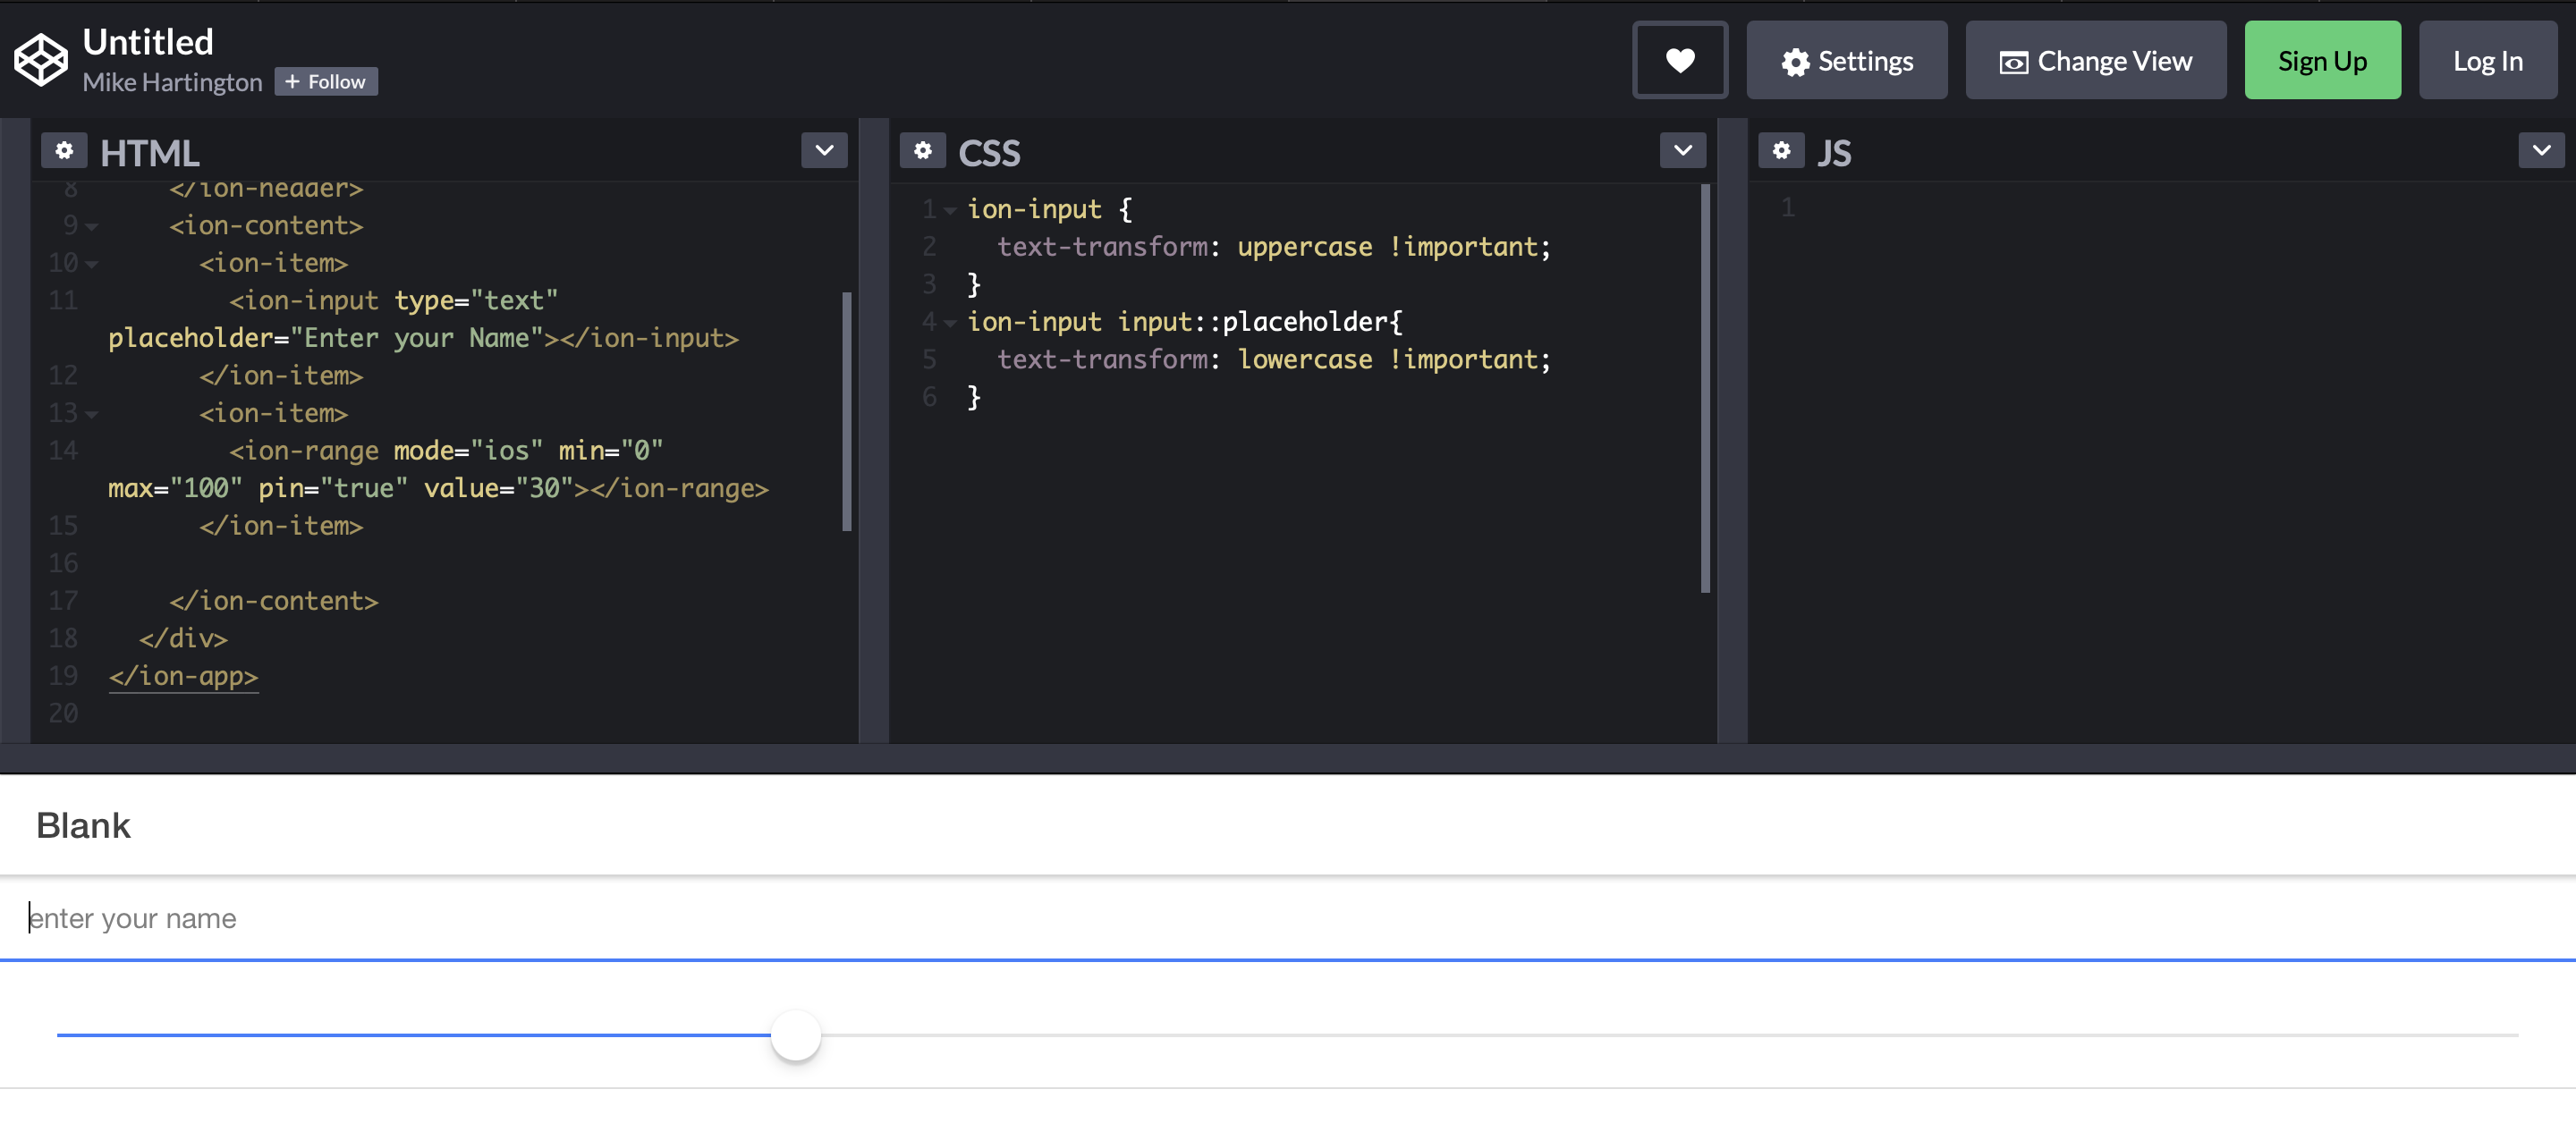The width and height of the screenshot is (2576, 1123).
Task: Fold the ion-item block on line 13
Action: [92, 414]
